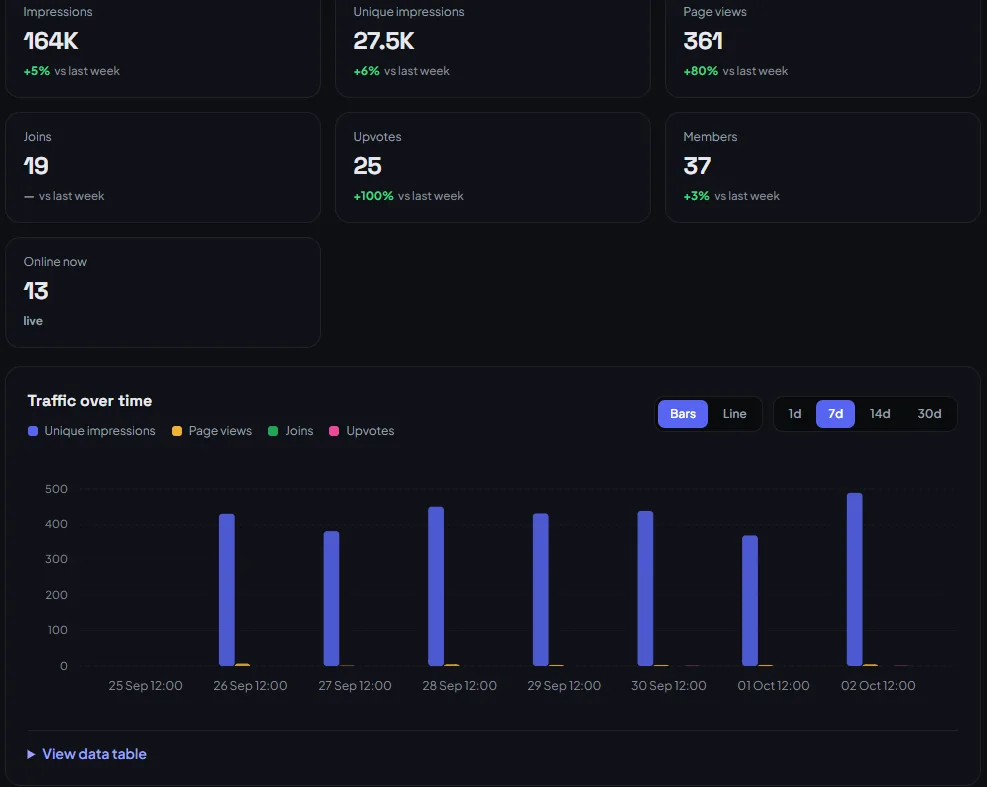Select the 1d time range

point(794,414)
